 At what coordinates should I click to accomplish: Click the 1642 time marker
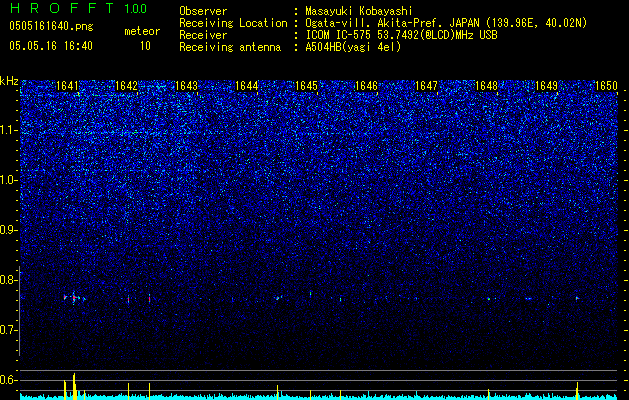pyautogui.click(x=126, y=86)
